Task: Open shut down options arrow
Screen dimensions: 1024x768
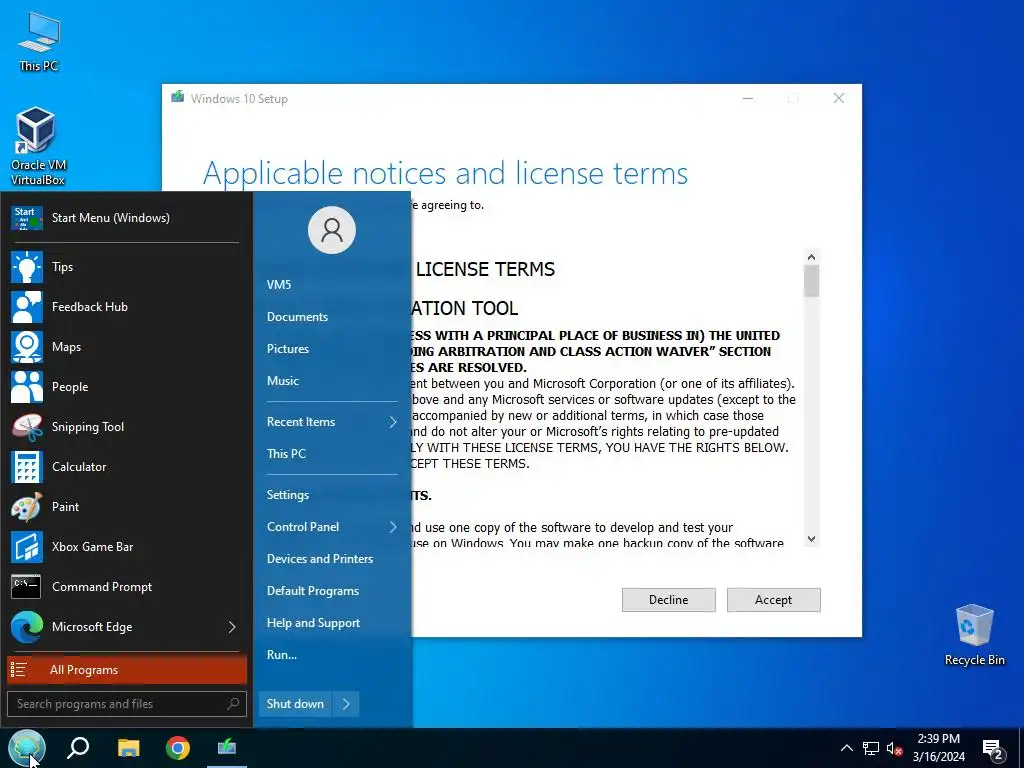Action: [x=346, y=704]
